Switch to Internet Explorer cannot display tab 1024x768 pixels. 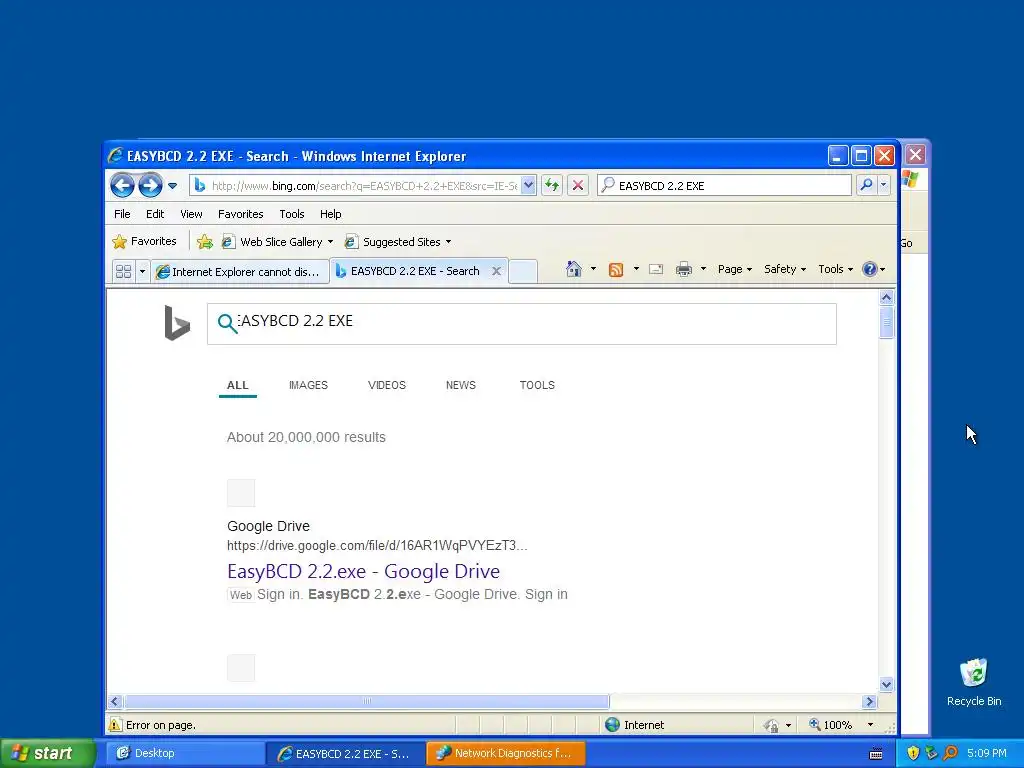[240, 271]
